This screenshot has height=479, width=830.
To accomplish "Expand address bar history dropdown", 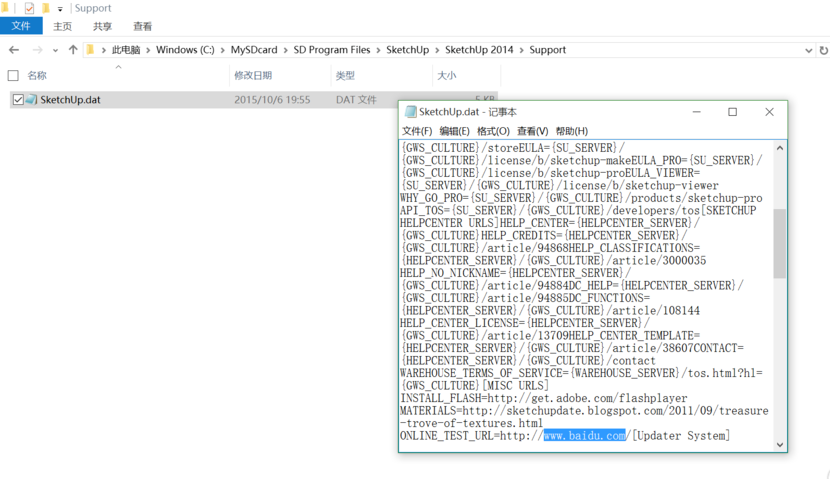I will pos(808,50).
